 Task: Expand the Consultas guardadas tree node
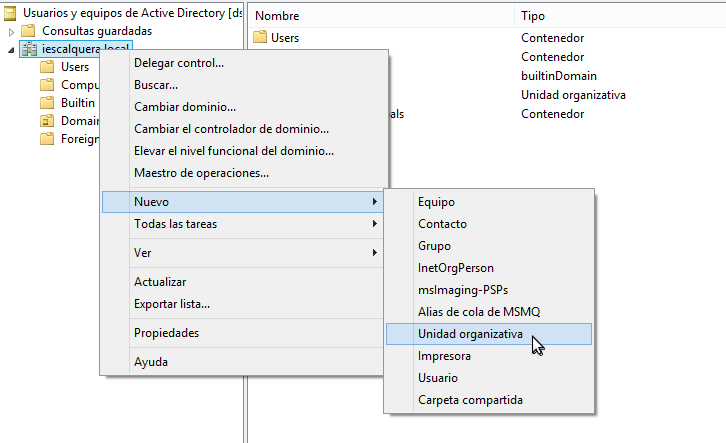pyautogui.click(x=12, y=32)
